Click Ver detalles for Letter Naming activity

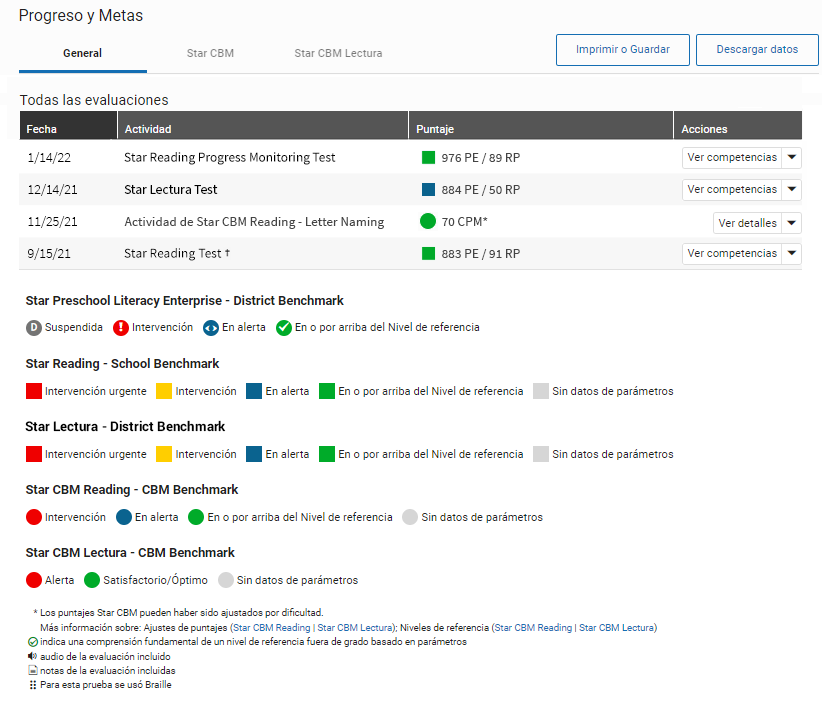pos(747,223)
